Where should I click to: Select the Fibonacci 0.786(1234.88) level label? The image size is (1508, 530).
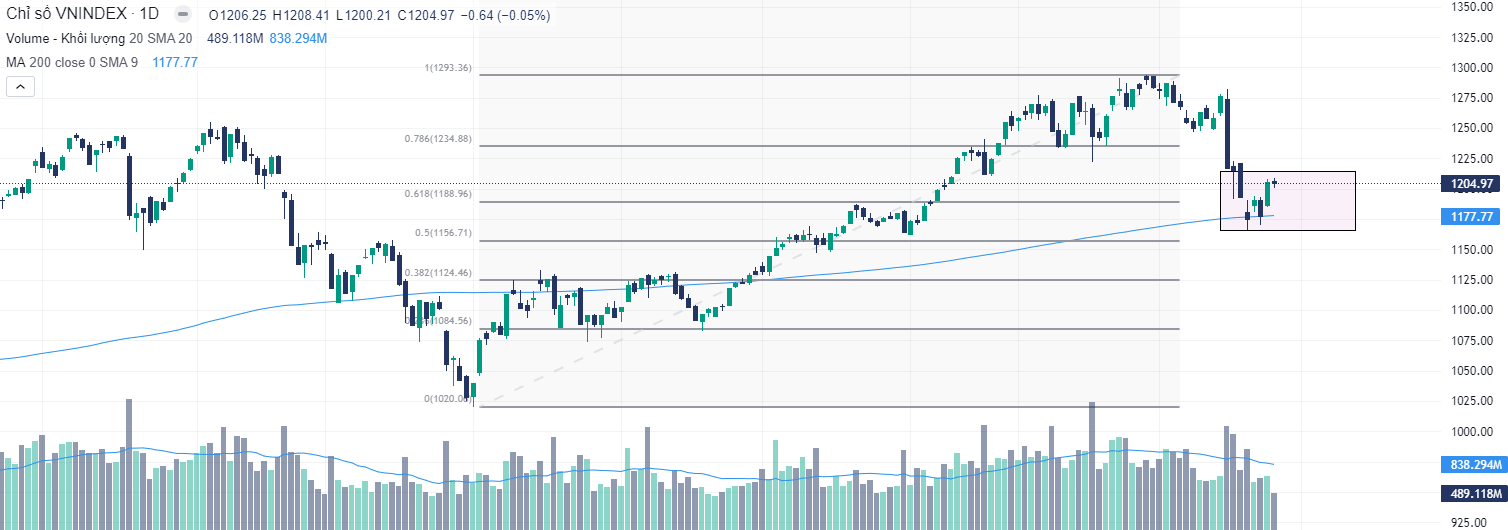click(438, 139)
